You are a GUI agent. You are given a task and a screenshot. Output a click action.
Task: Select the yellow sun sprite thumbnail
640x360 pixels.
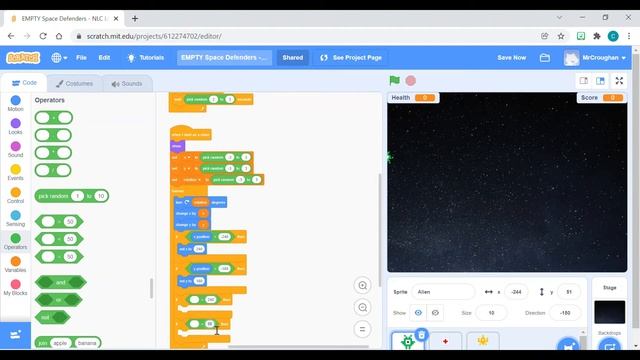tap(483, 341)
